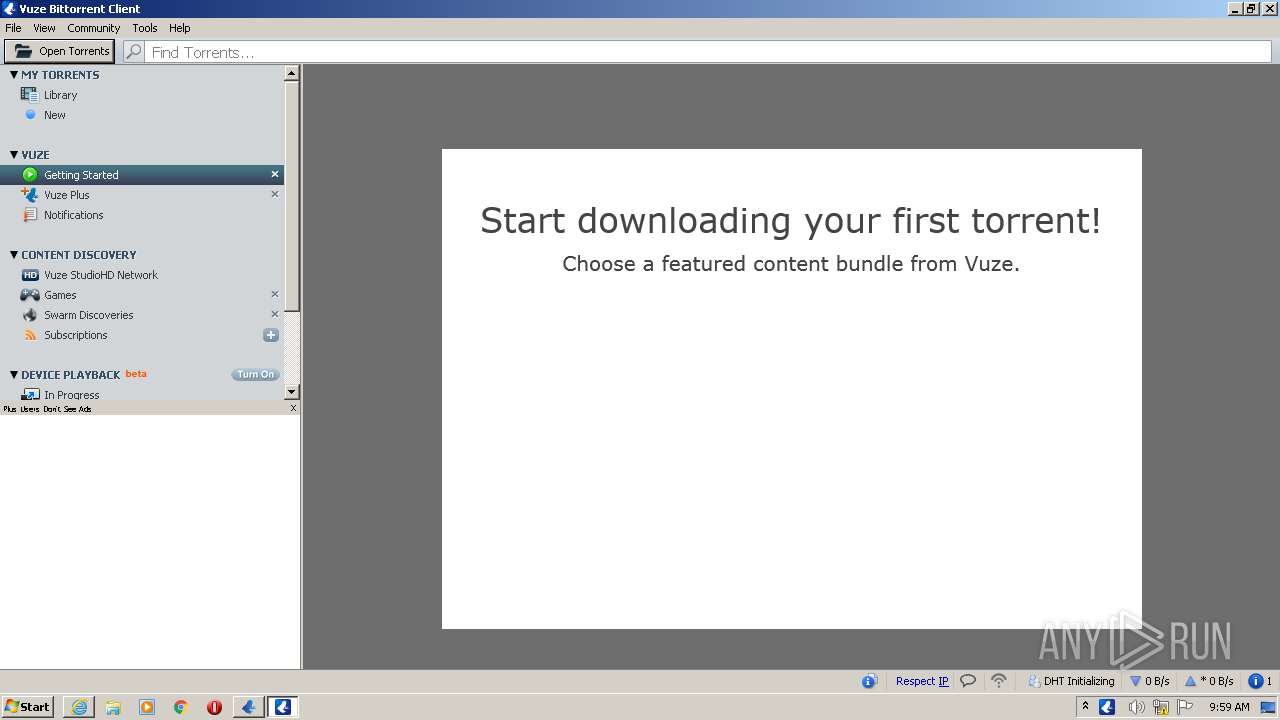Viewport: 1280px width, 720px height.
Task: Click the Show Desktop button
Action: point(1268,707)
